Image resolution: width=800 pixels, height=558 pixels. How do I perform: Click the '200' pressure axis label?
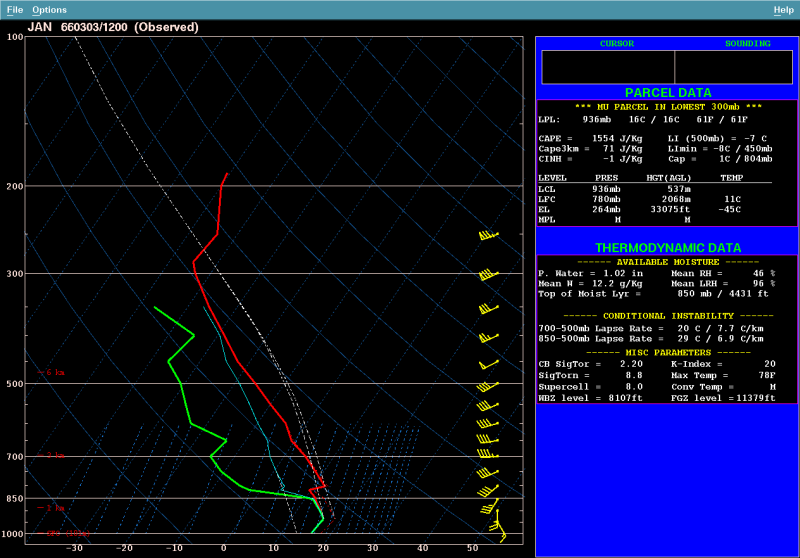click(15, 187)
